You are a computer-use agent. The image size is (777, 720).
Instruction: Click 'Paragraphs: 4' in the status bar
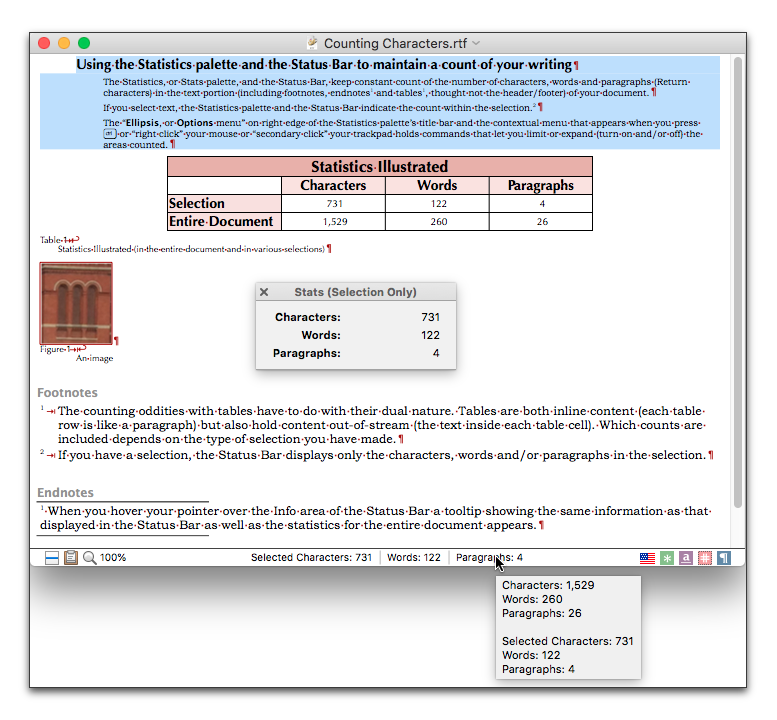489,557
